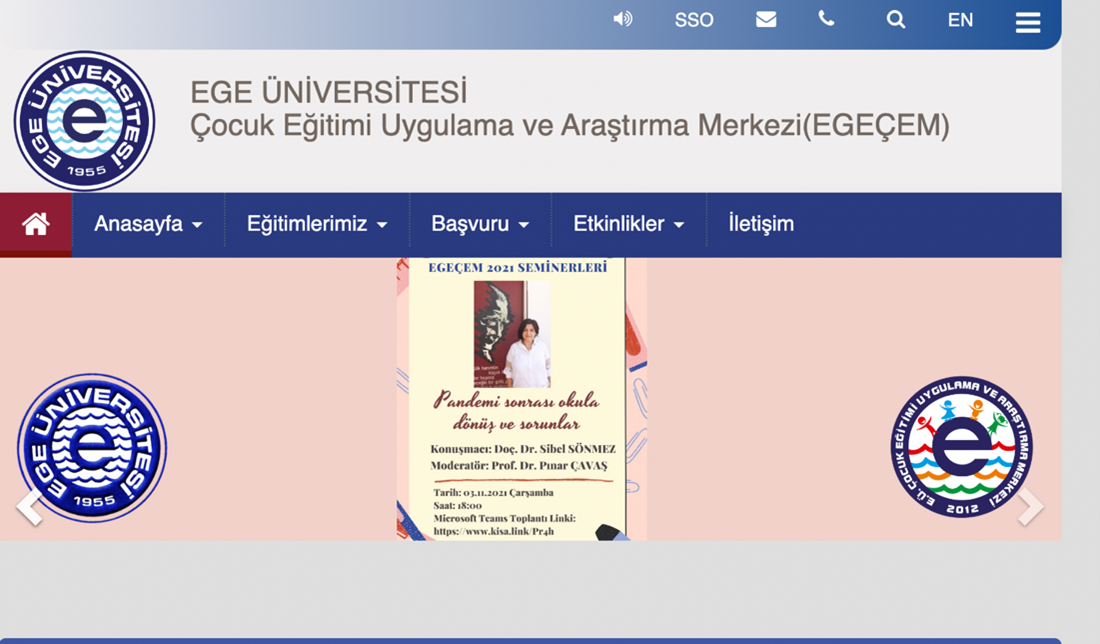
Task: Expand the Eğitimlerimiz dropdown menu
Action: (x=317, y=224)
